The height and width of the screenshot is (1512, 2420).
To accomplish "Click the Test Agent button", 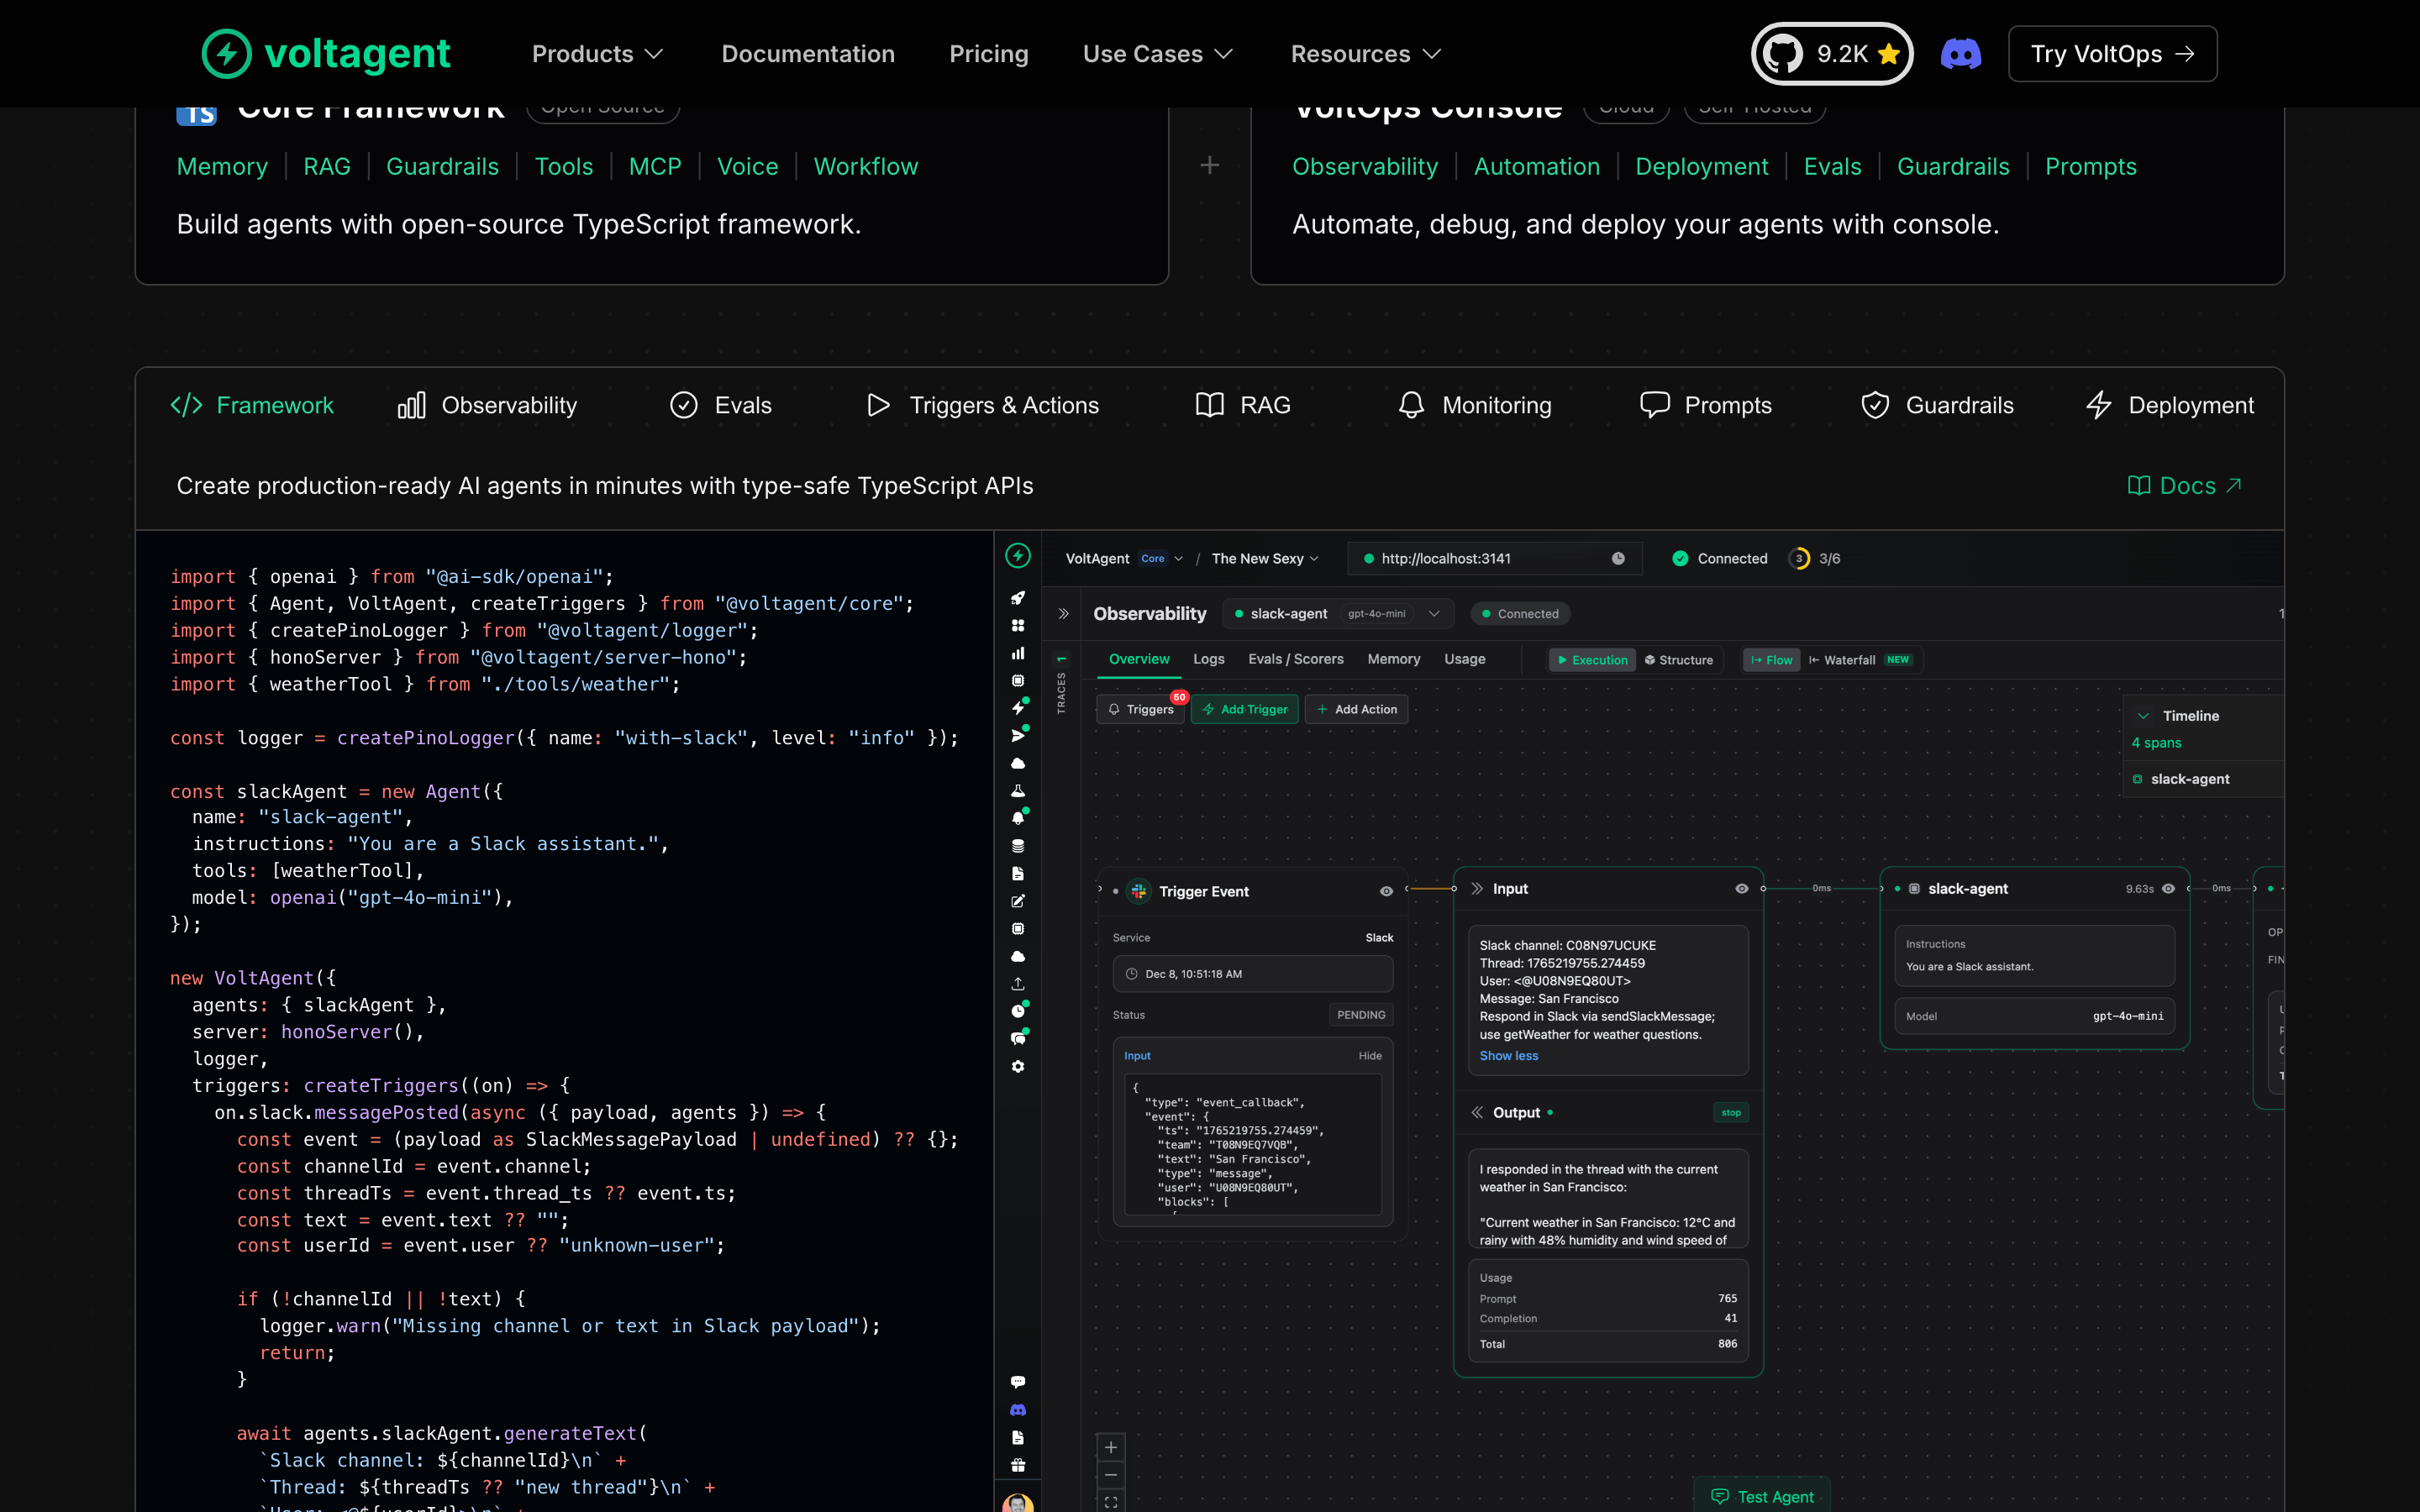I will click(1762, 1496).
